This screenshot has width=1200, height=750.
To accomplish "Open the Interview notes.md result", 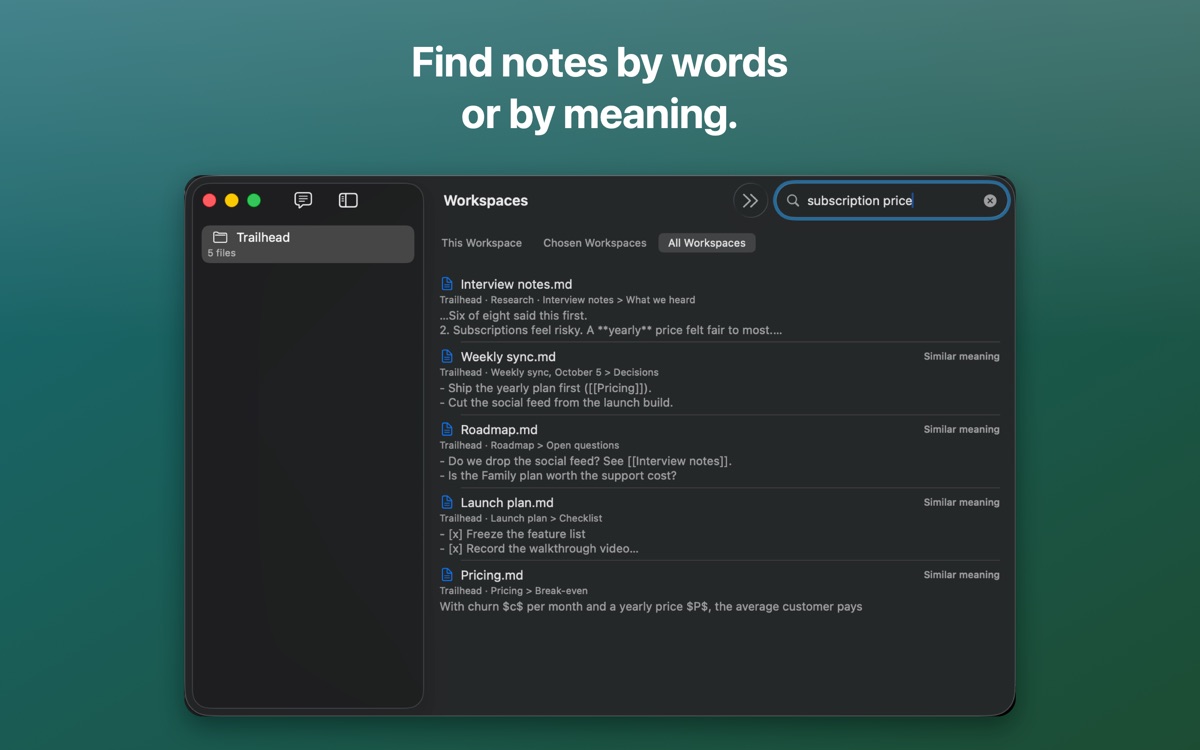I will tap(720, 307).
